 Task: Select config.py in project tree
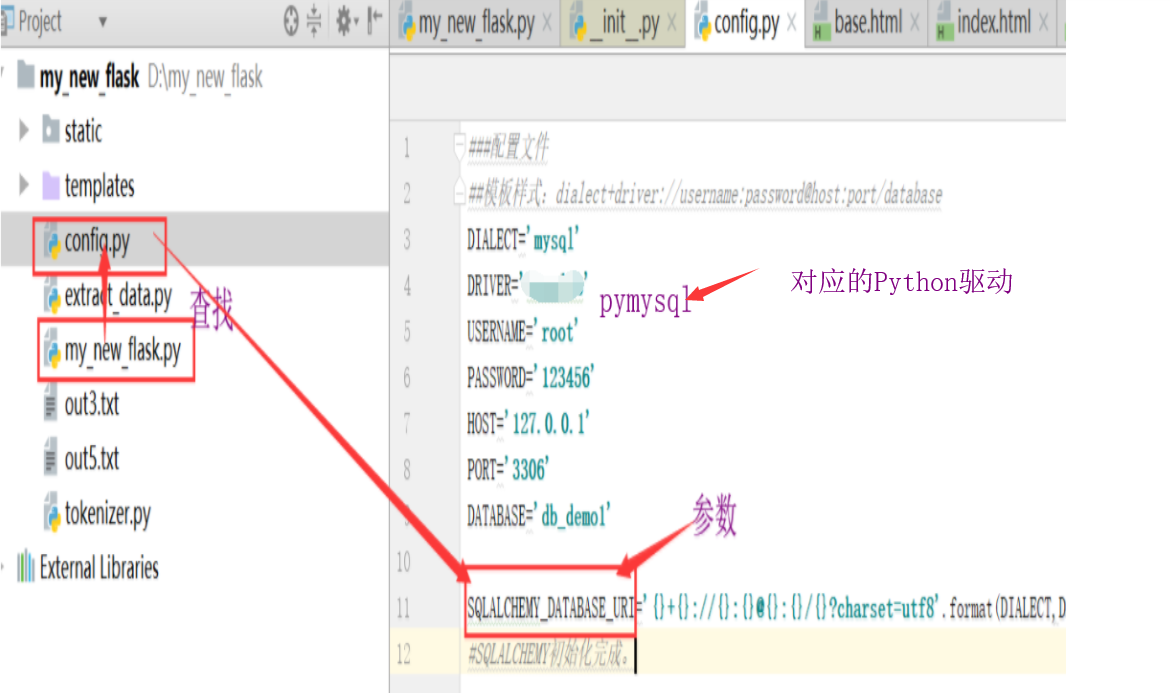tap(96, 242)
